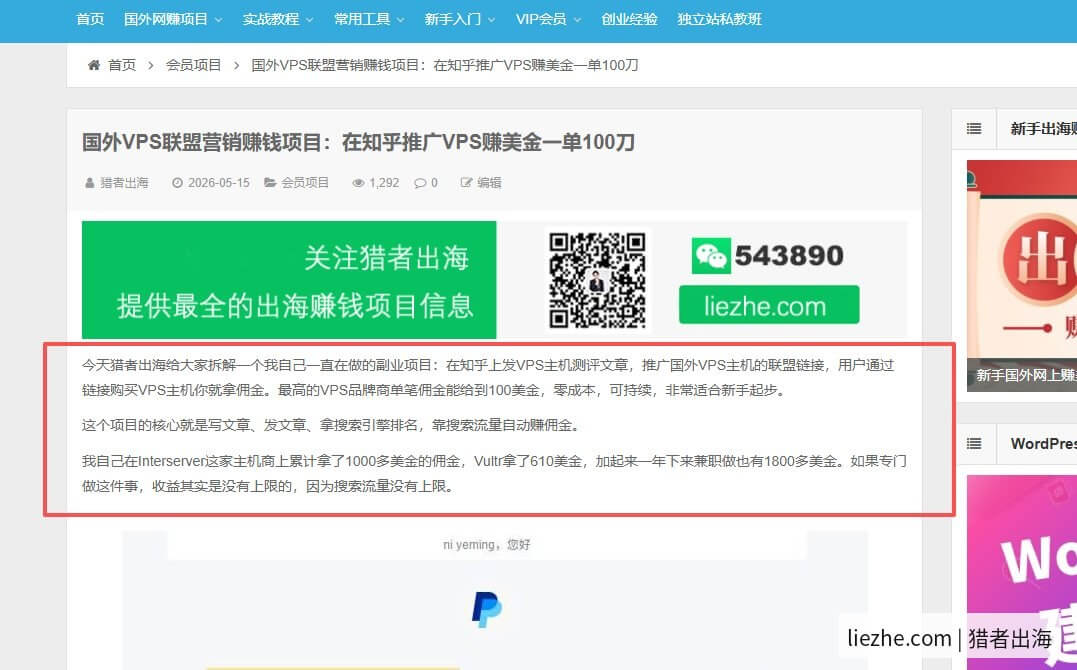Click the green liezhe.com button
Viewport: 1077px width, 670px height.
point(769,304)
